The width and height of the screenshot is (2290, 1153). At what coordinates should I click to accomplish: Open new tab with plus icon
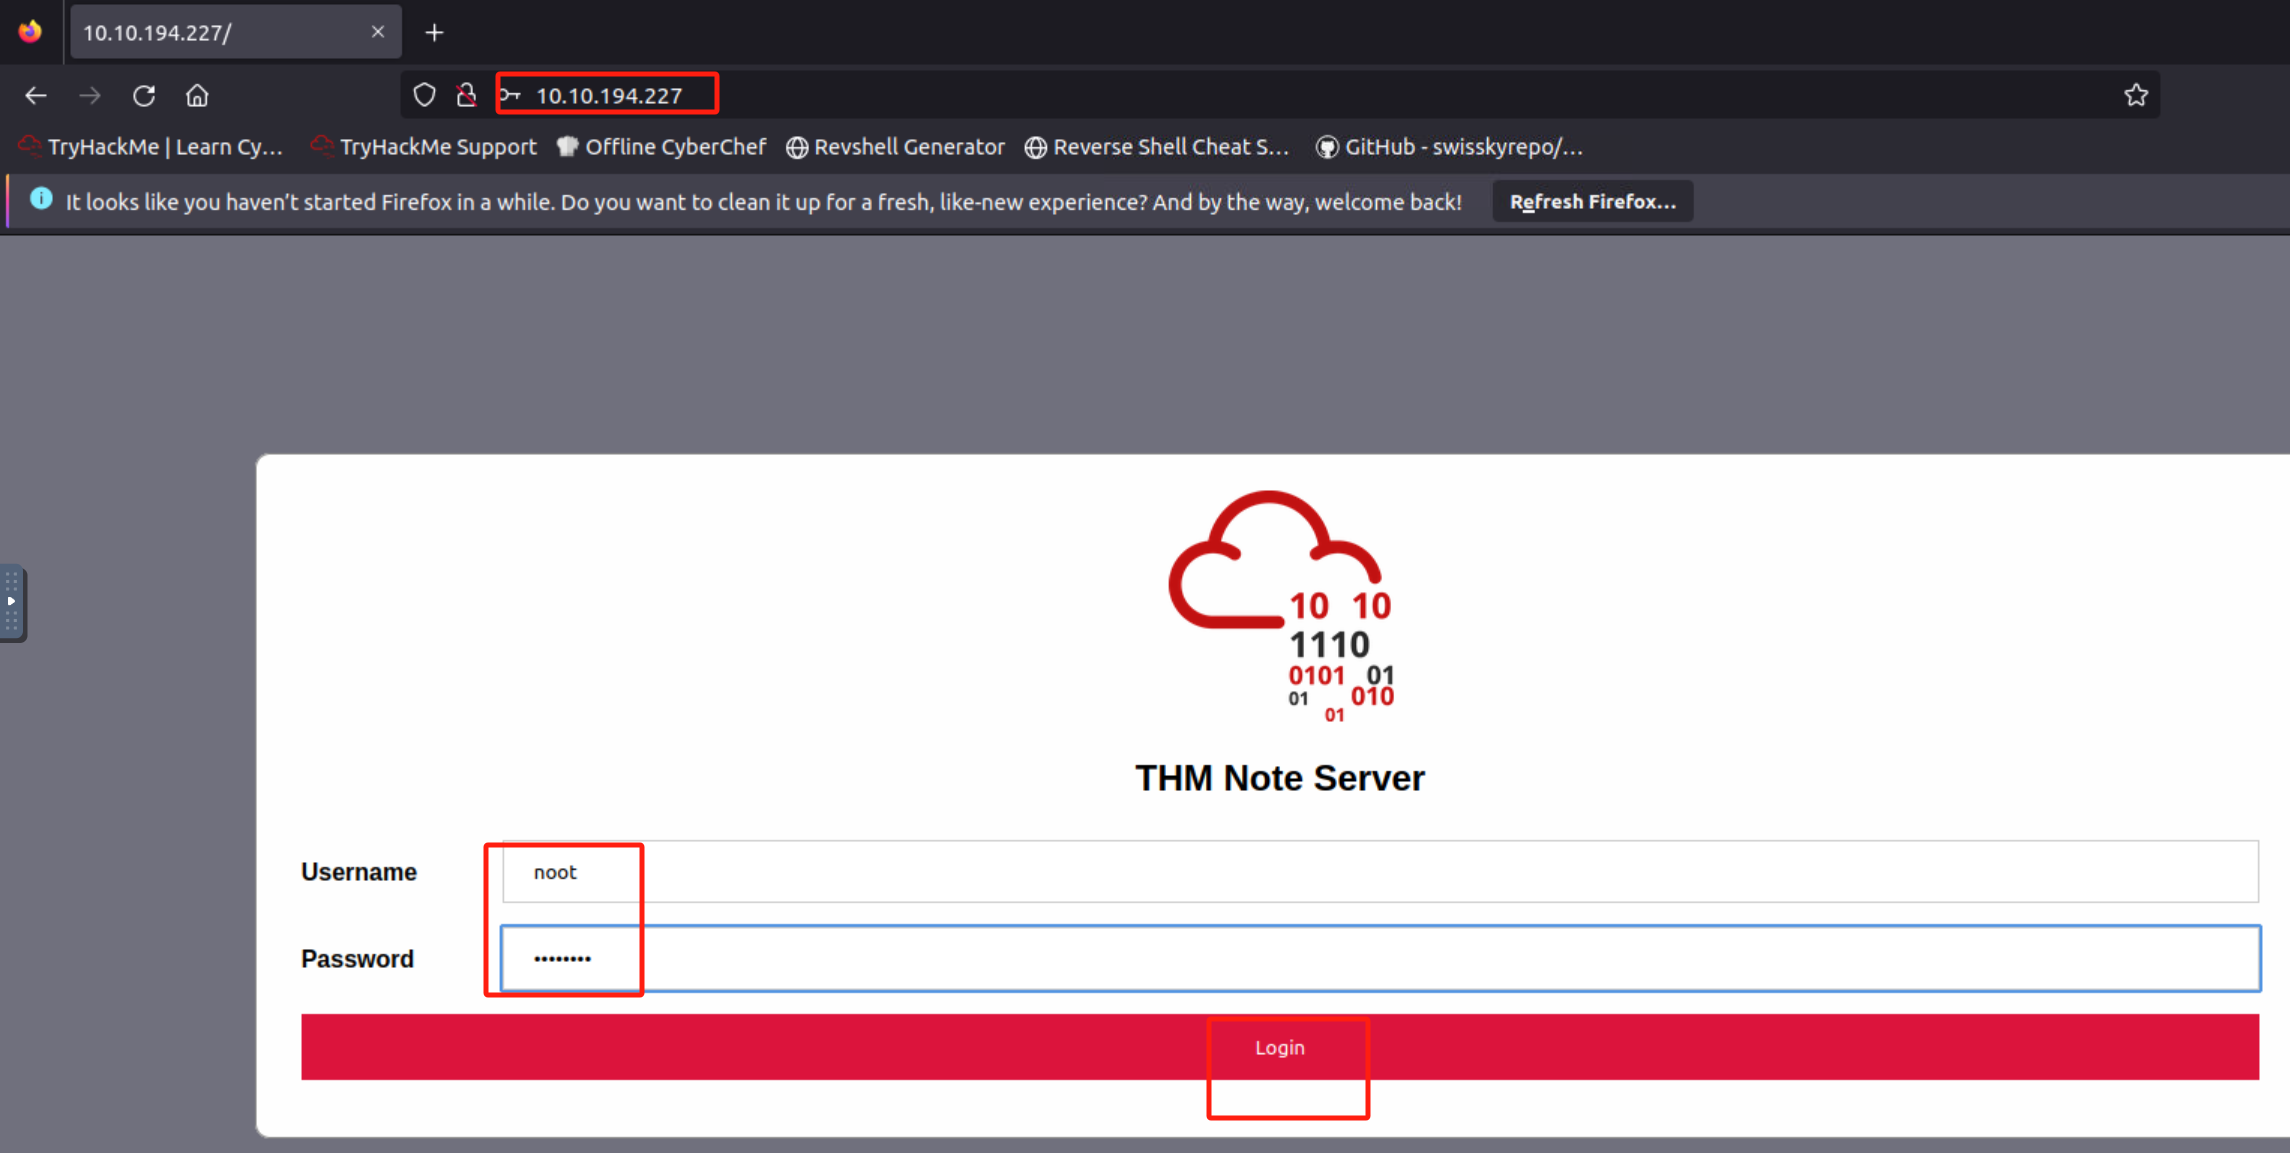click(x=434, y=33)
